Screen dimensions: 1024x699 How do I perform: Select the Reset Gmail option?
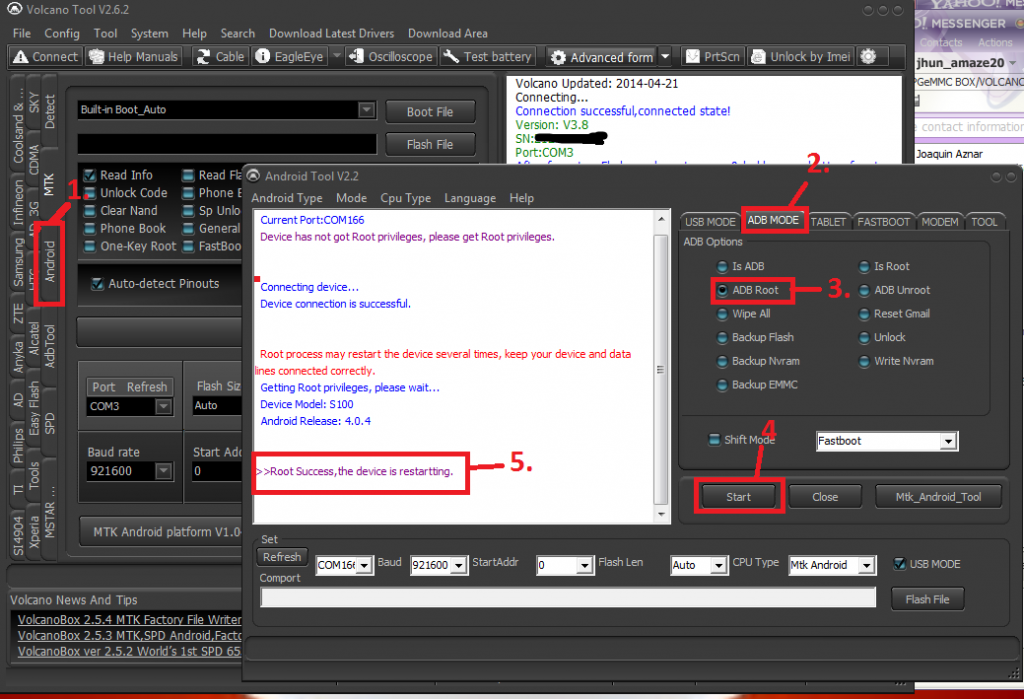(864, 314)
